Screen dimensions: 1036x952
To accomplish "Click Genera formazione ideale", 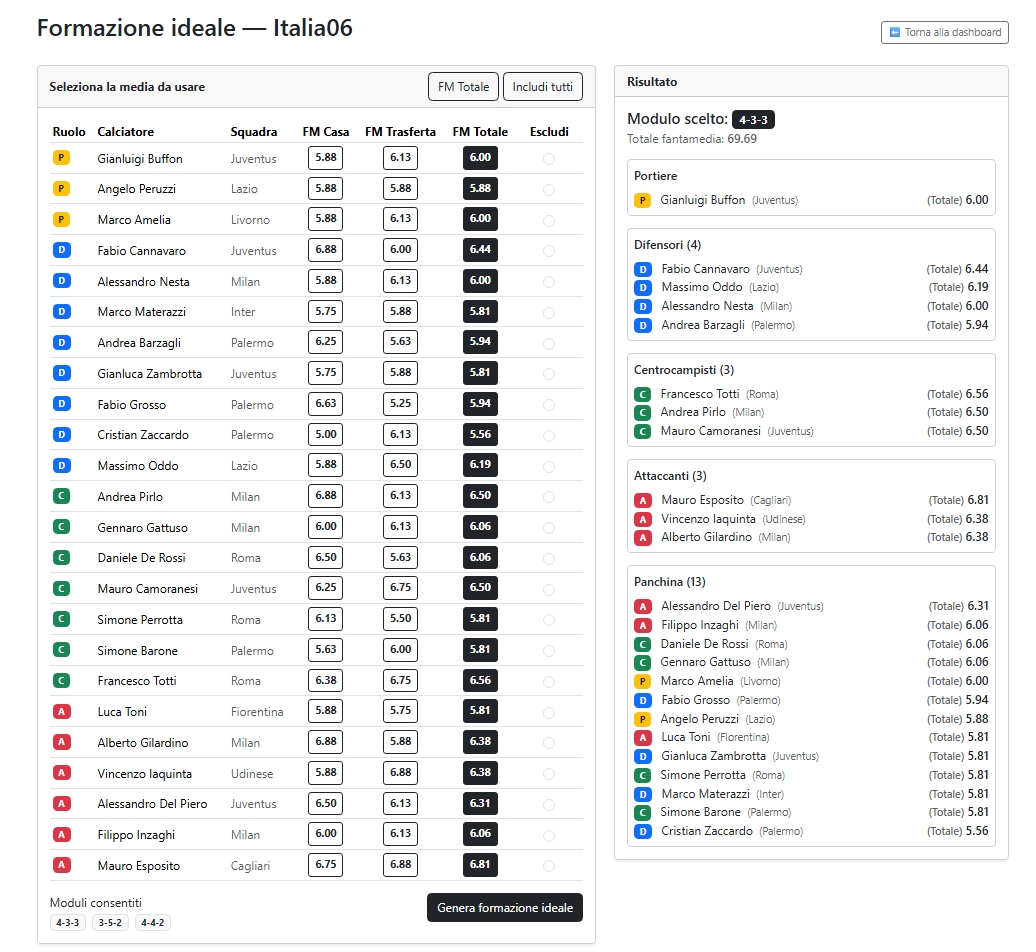I will (504, 908).
